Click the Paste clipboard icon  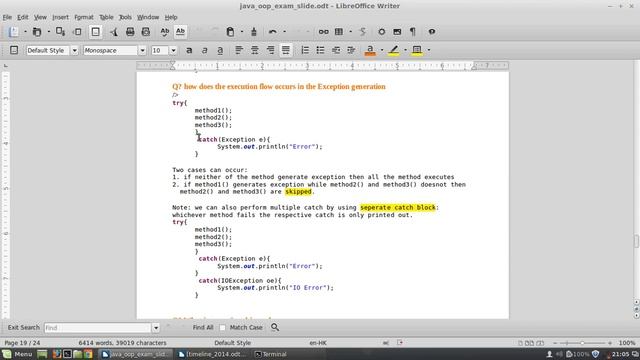click(230, 32)
